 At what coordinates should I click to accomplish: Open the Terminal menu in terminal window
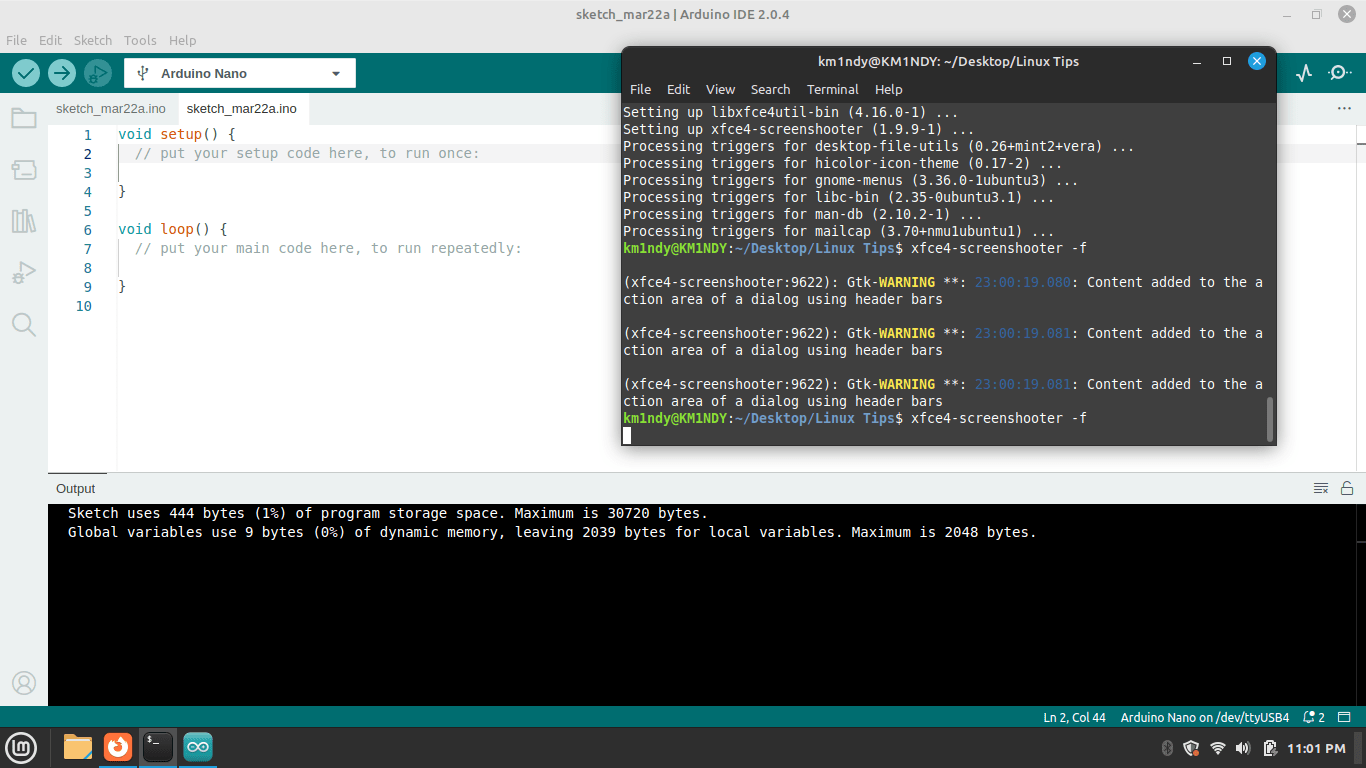point(833,89)
